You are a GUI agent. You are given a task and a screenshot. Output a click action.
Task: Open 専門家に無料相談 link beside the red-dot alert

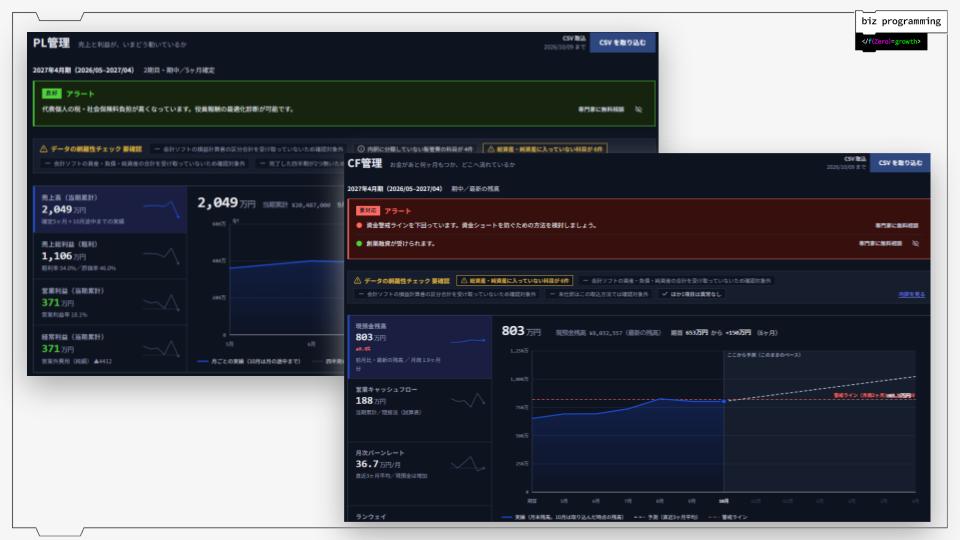pyautogui.click(x=896, y=225)
